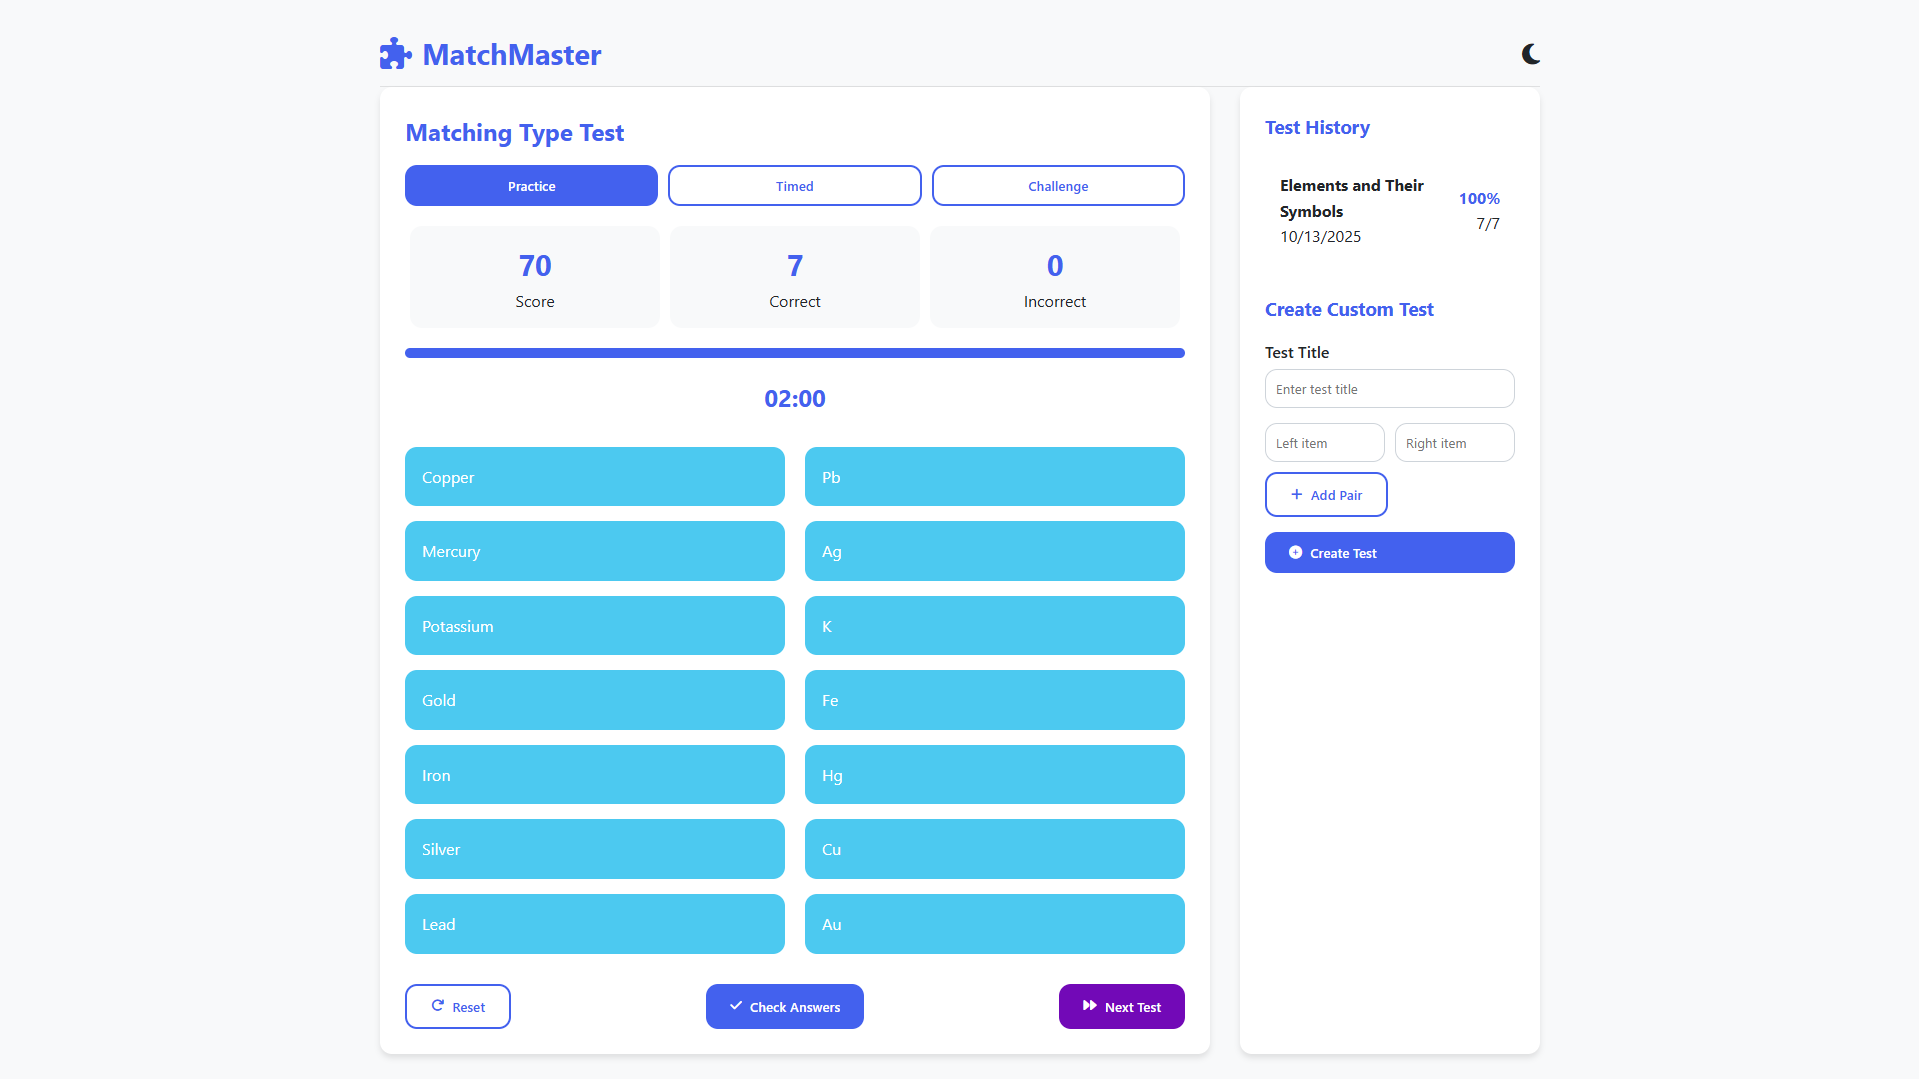Select the Au symbol card

tap(994, 924)
